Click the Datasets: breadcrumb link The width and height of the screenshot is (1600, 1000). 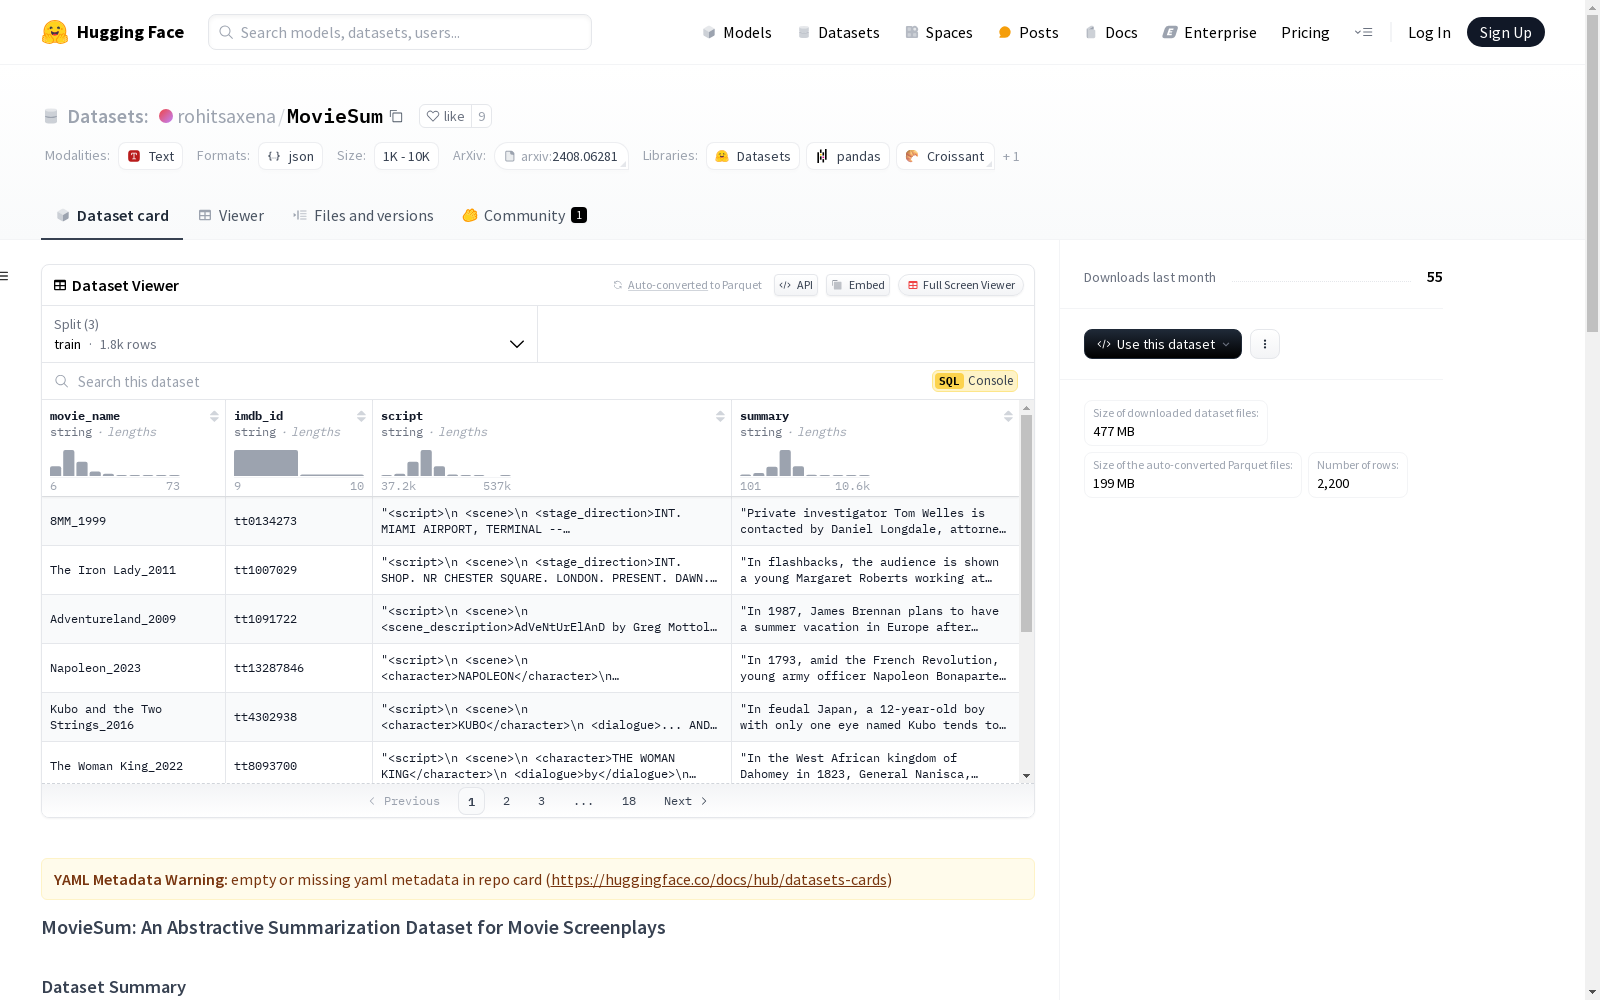[107, 116]
